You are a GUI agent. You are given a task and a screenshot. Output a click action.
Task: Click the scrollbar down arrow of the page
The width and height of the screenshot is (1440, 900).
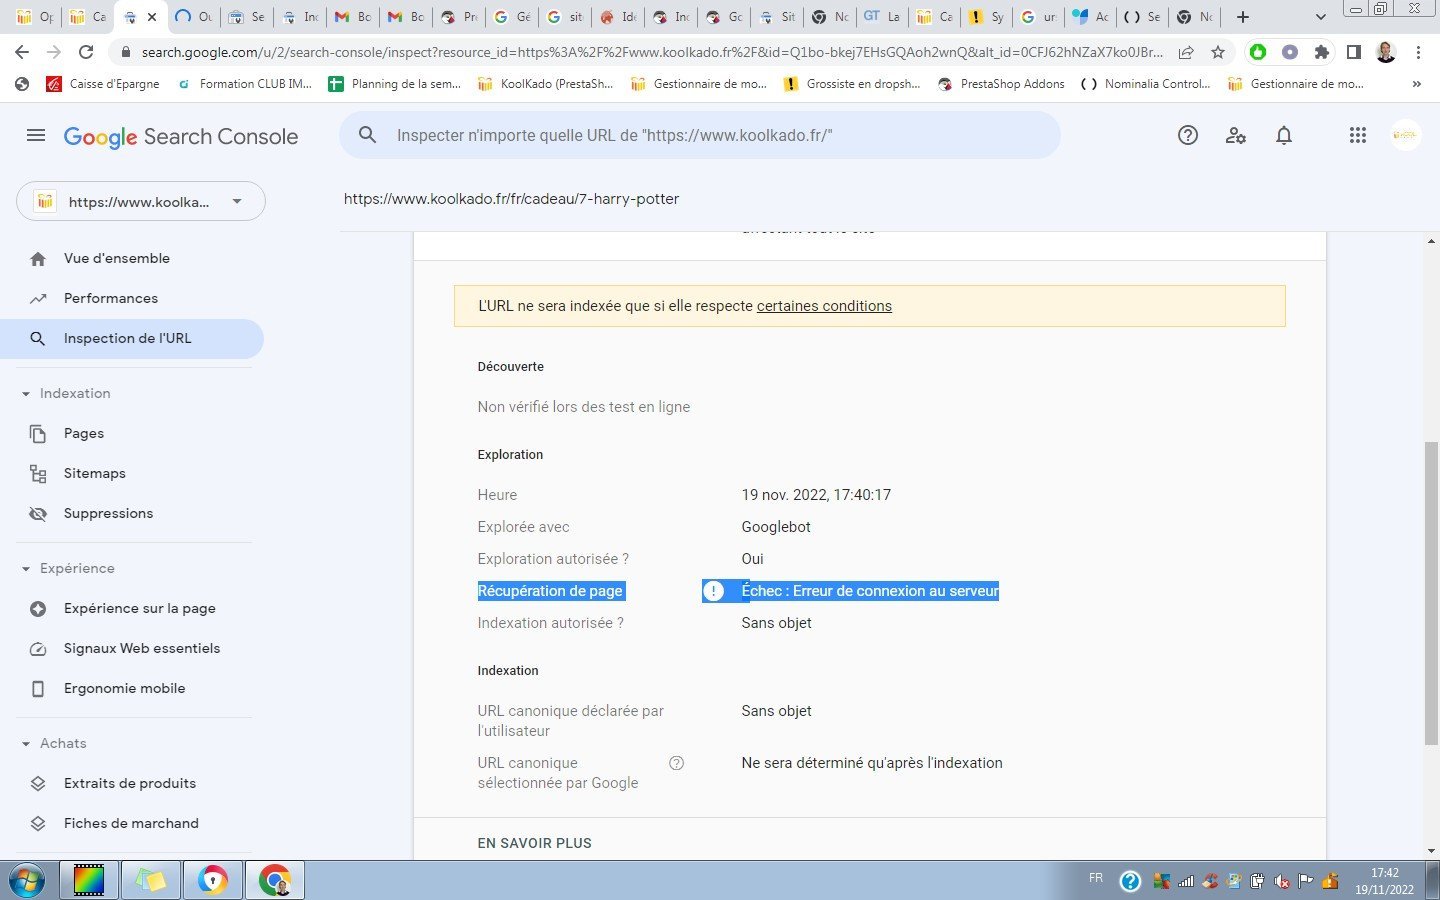[1432, 851]
